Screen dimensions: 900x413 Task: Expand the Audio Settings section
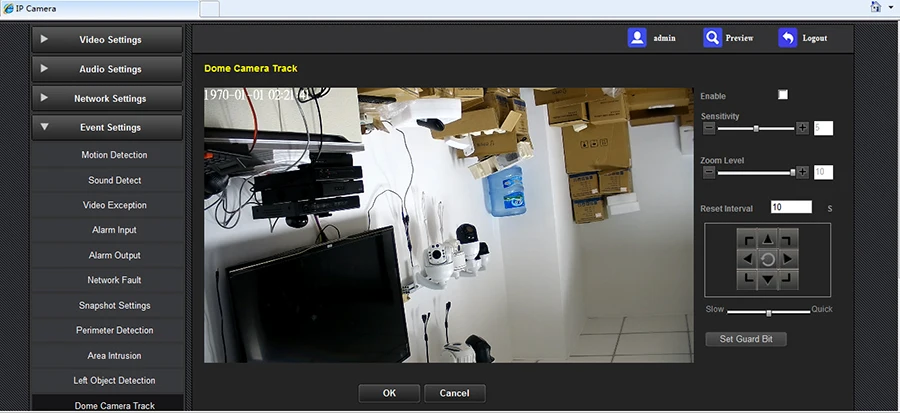tap(107, 69)
